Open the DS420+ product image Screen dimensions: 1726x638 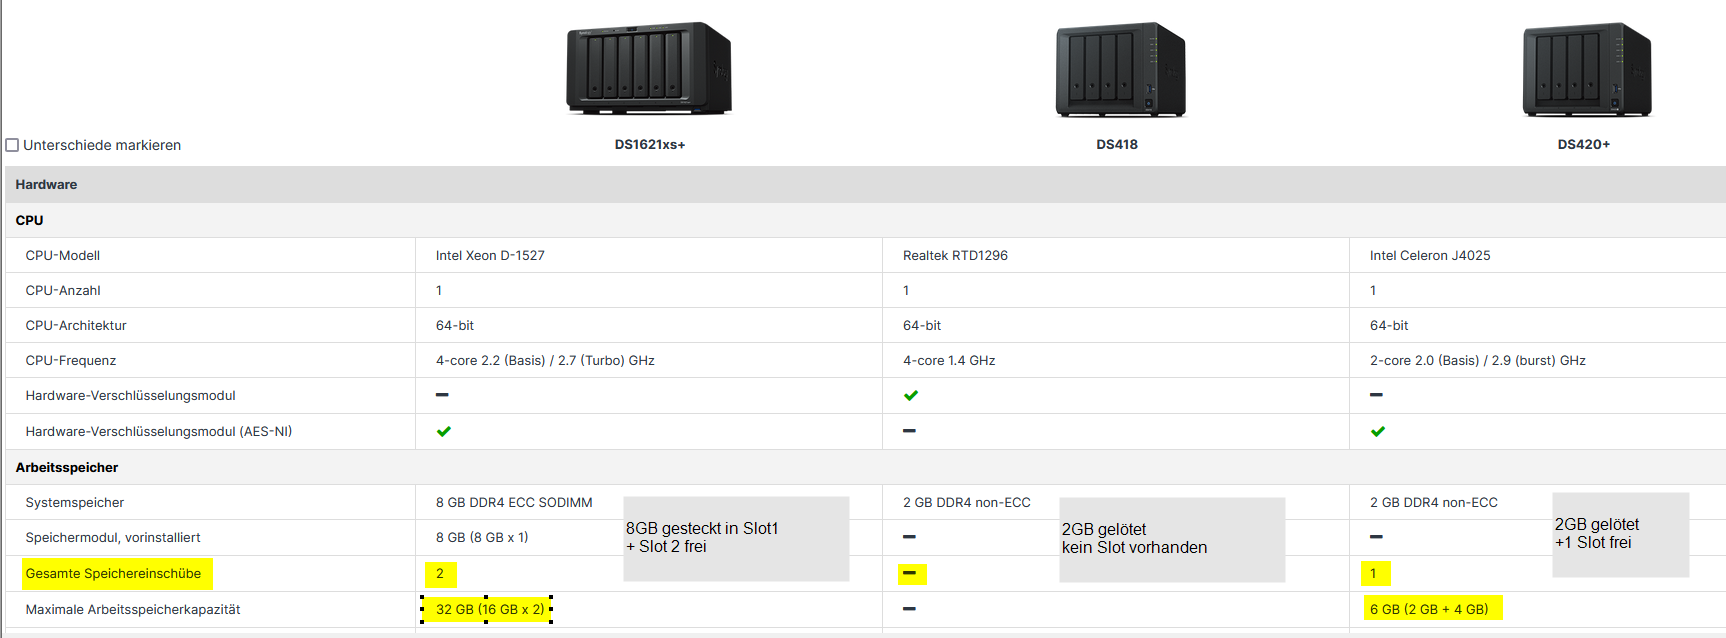click(x=1587, y=70)
